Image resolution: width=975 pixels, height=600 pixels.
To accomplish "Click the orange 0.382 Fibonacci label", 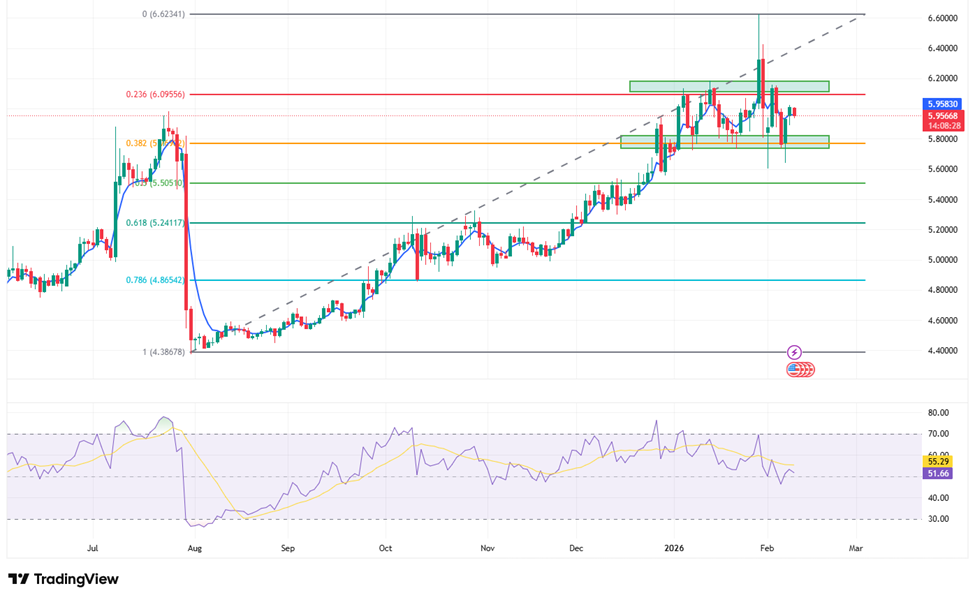I will 155,143.
